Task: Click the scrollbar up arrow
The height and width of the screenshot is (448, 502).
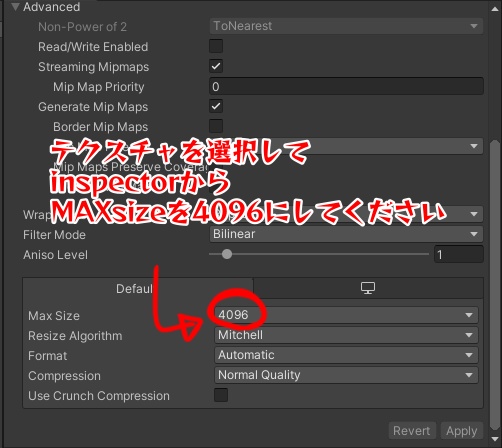Action: [x=495, y=9]
